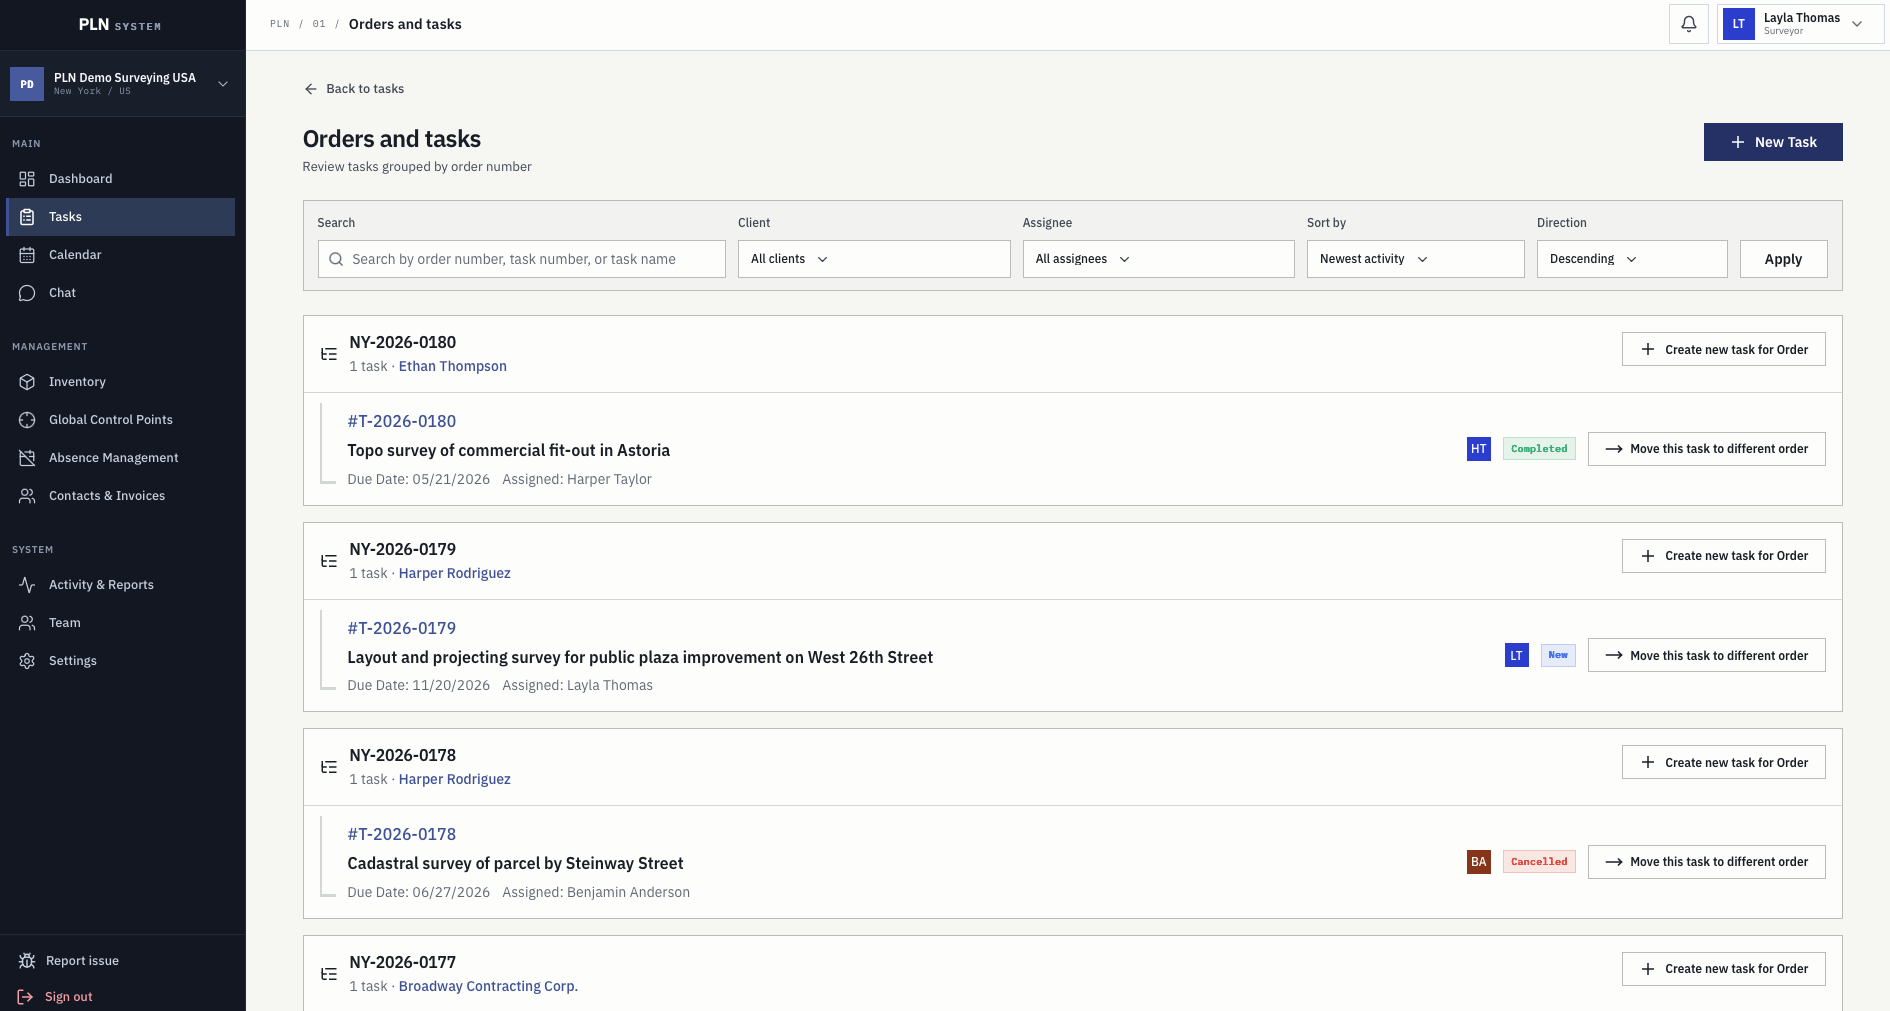Screen dimensions: 1890x1011
Task: Click the Completed status badge
Action: pos(1539,449)
